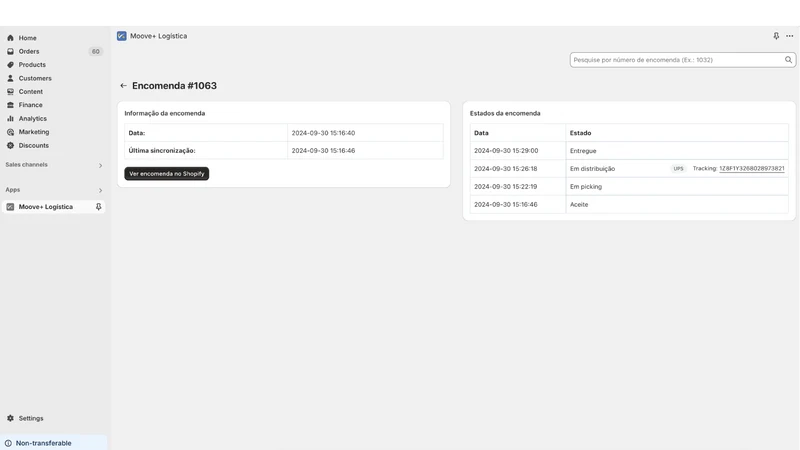
Task: Open Marketing in the sidebar menu
Action: click(34, 132)
